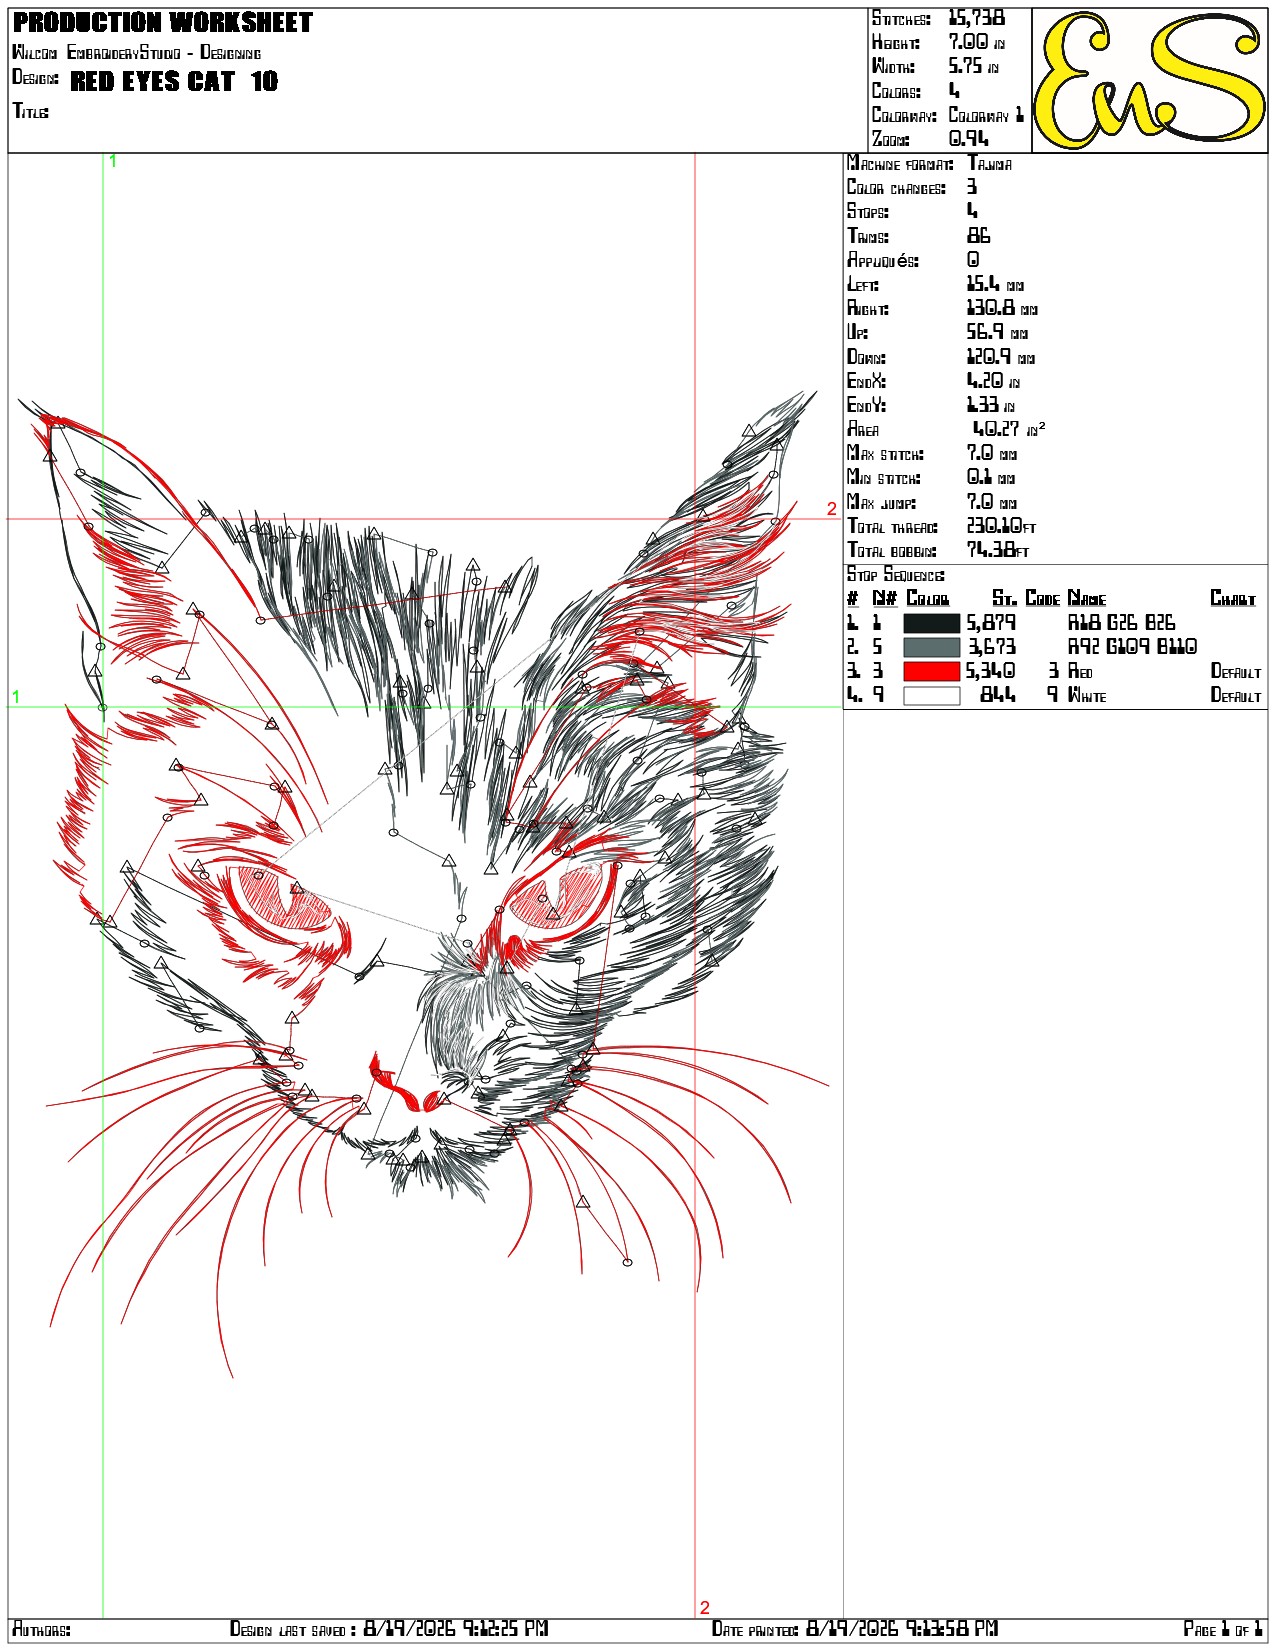Click the Left value 15.4 mm
Image resolution: width=1275 pixels, height=1650 pixels.
995,284
